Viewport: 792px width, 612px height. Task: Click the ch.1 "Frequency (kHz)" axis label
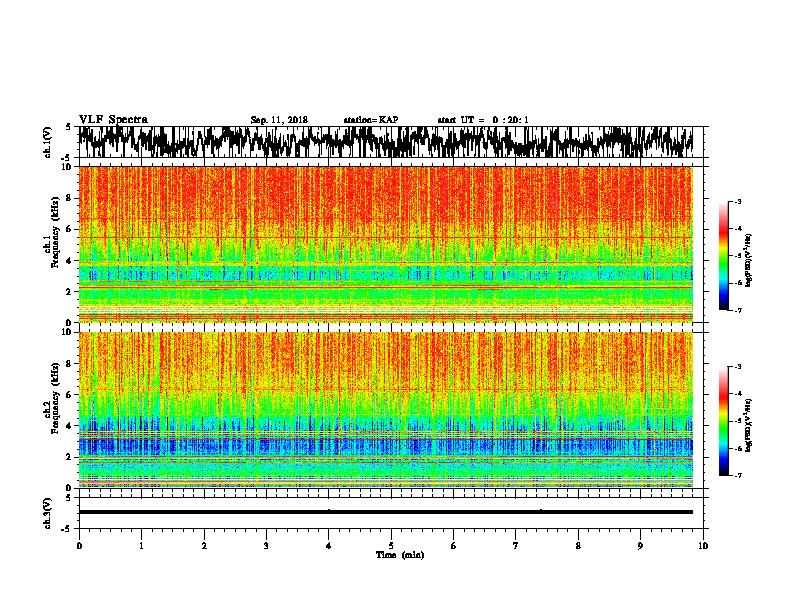[56, 233]
